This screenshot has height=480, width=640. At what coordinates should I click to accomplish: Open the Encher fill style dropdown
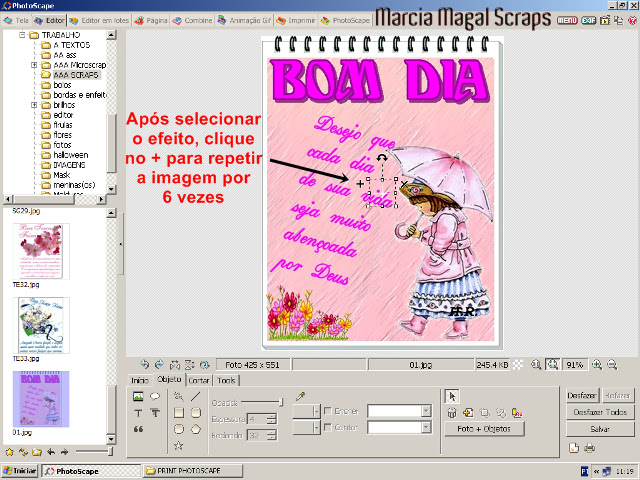pos(426,411)
